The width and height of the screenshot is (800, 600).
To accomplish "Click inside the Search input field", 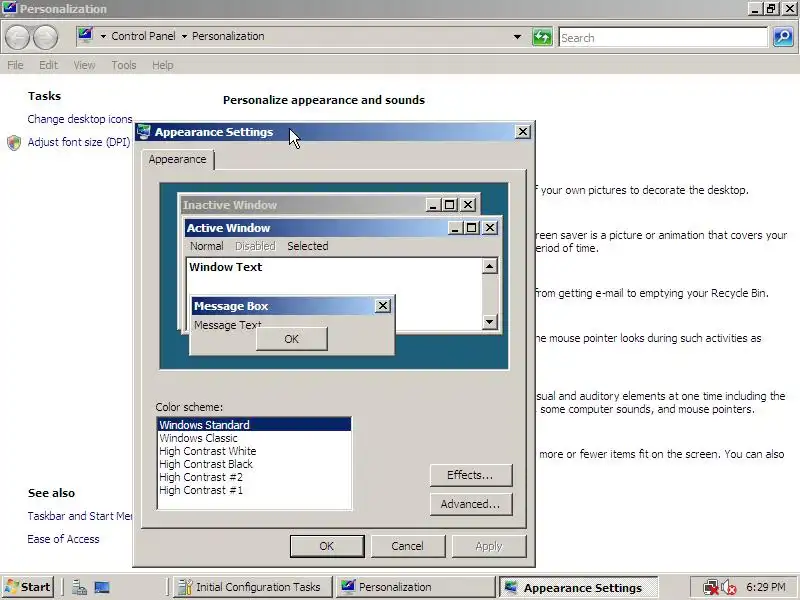I will (663, 38).
